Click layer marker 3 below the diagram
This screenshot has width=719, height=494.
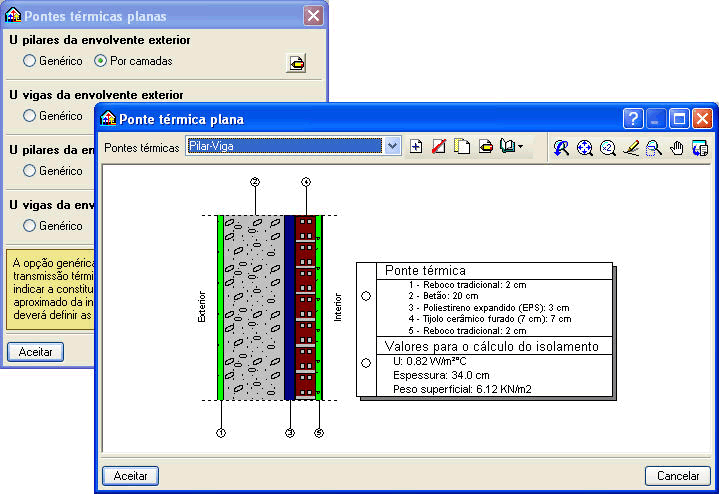click(290, 433)
